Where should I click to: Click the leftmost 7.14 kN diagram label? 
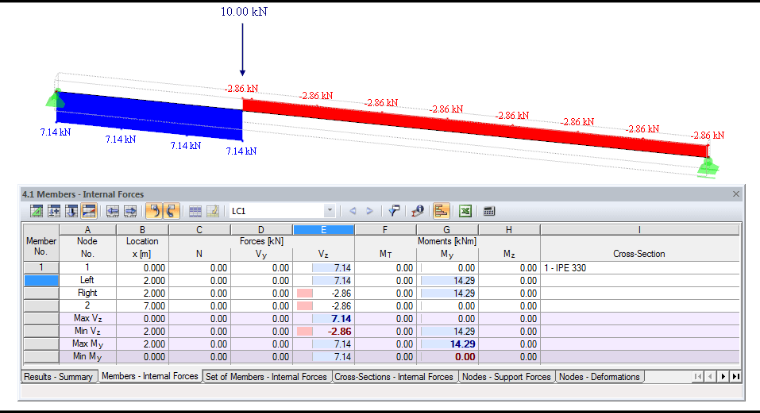click(x=55, y=132)
